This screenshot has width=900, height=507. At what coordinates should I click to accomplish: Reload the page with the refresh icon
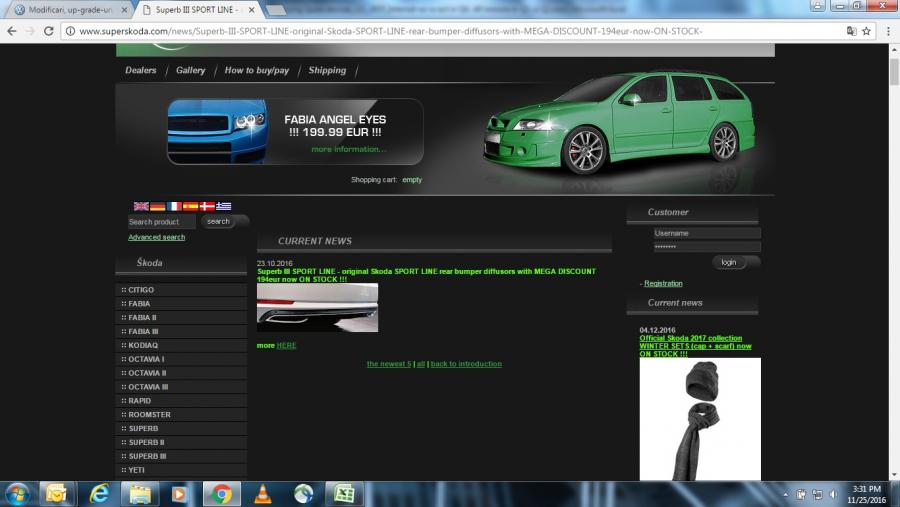point(49,31)
